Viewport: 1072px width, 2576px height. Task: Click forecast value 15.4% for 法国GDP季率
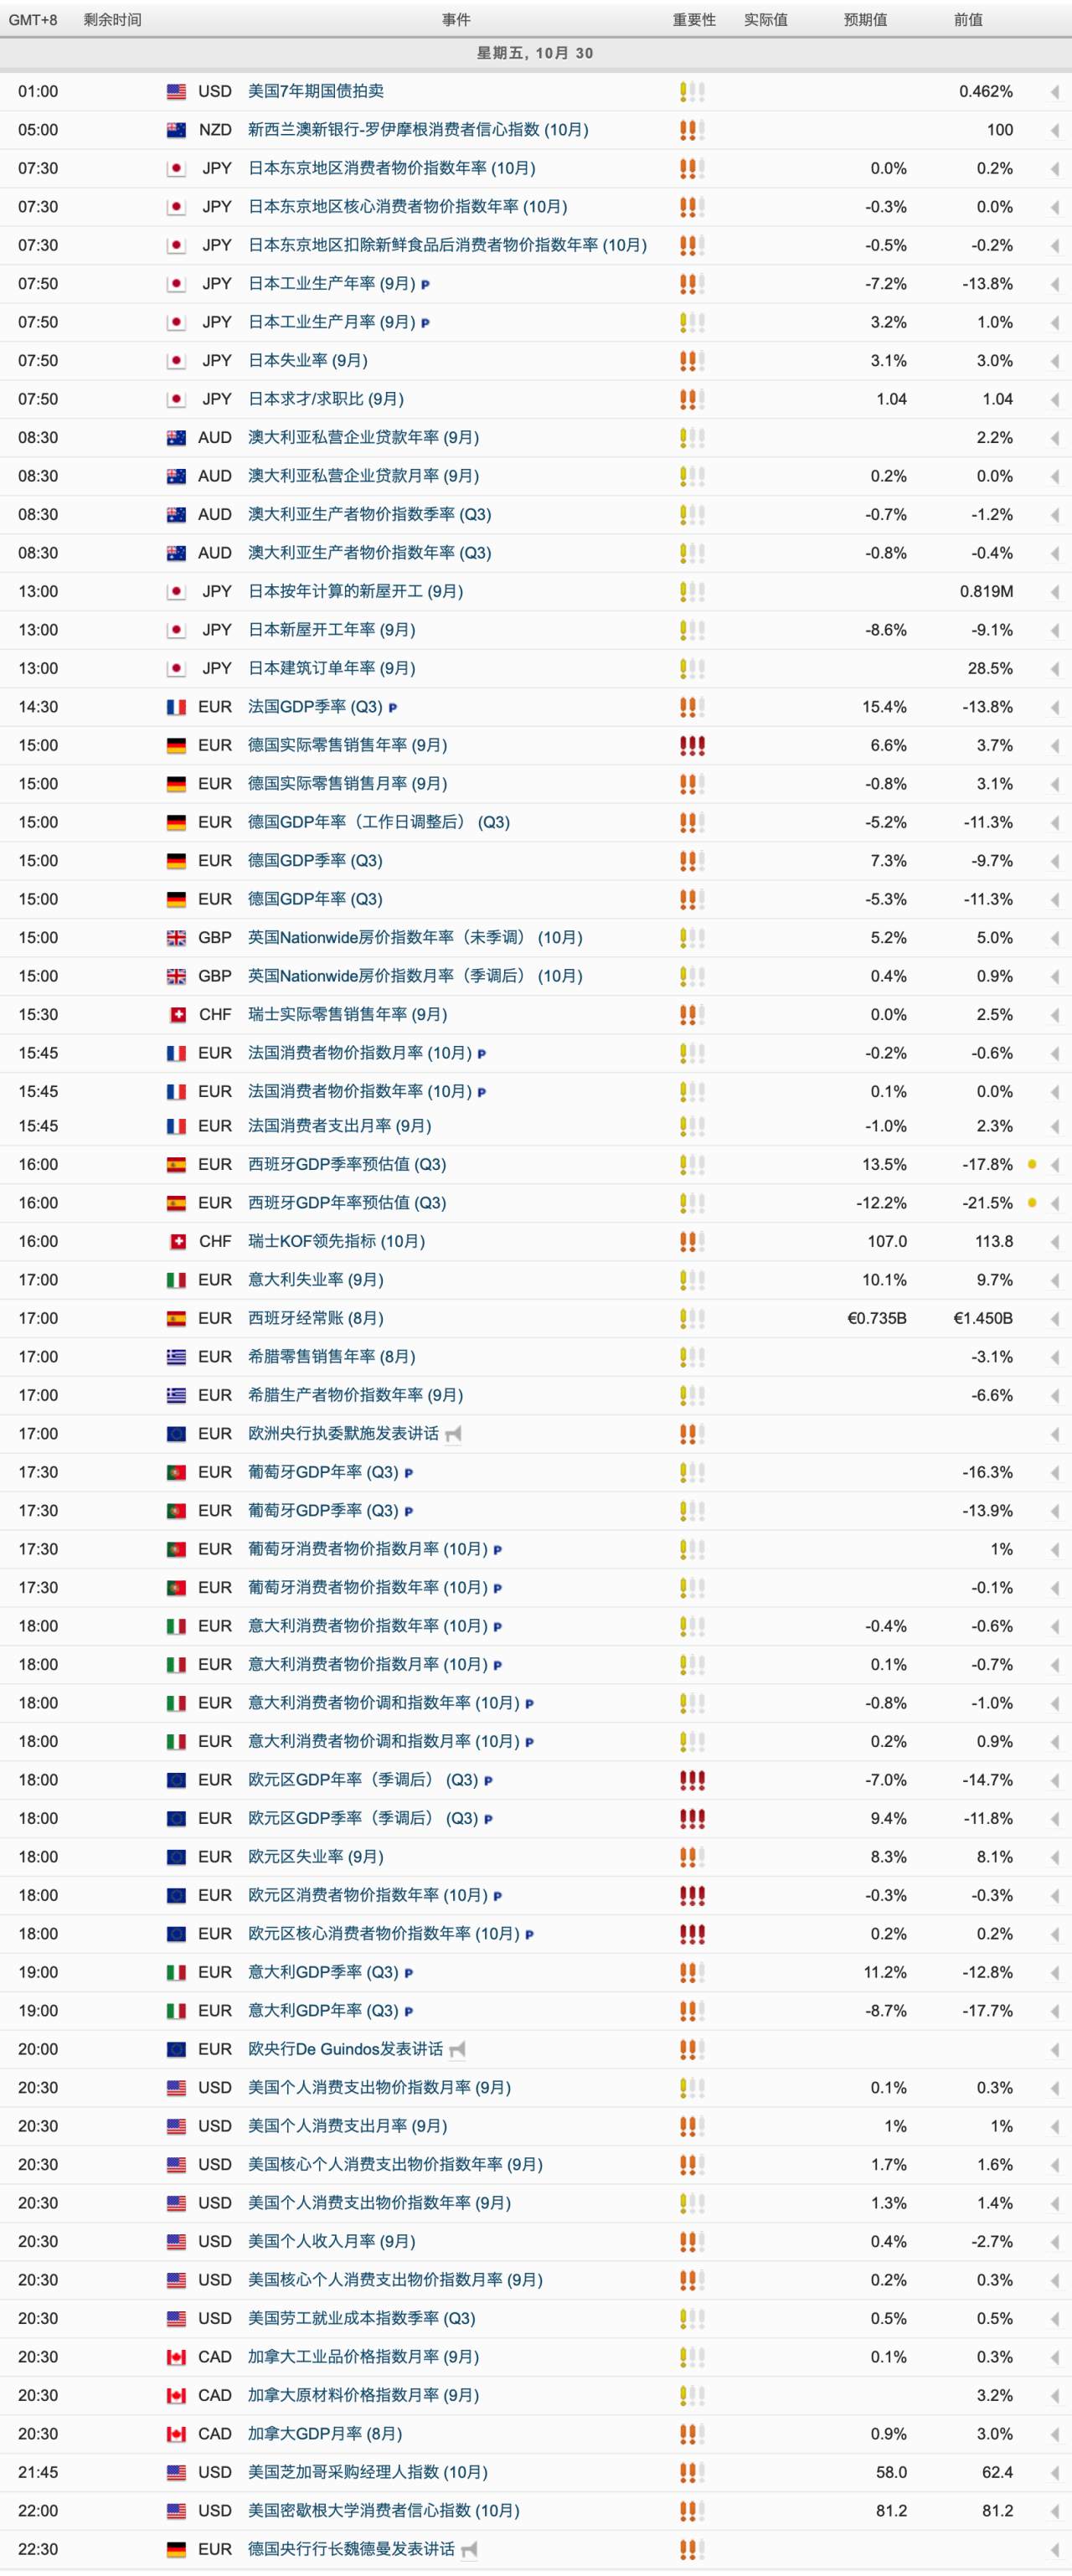point(884,707)
